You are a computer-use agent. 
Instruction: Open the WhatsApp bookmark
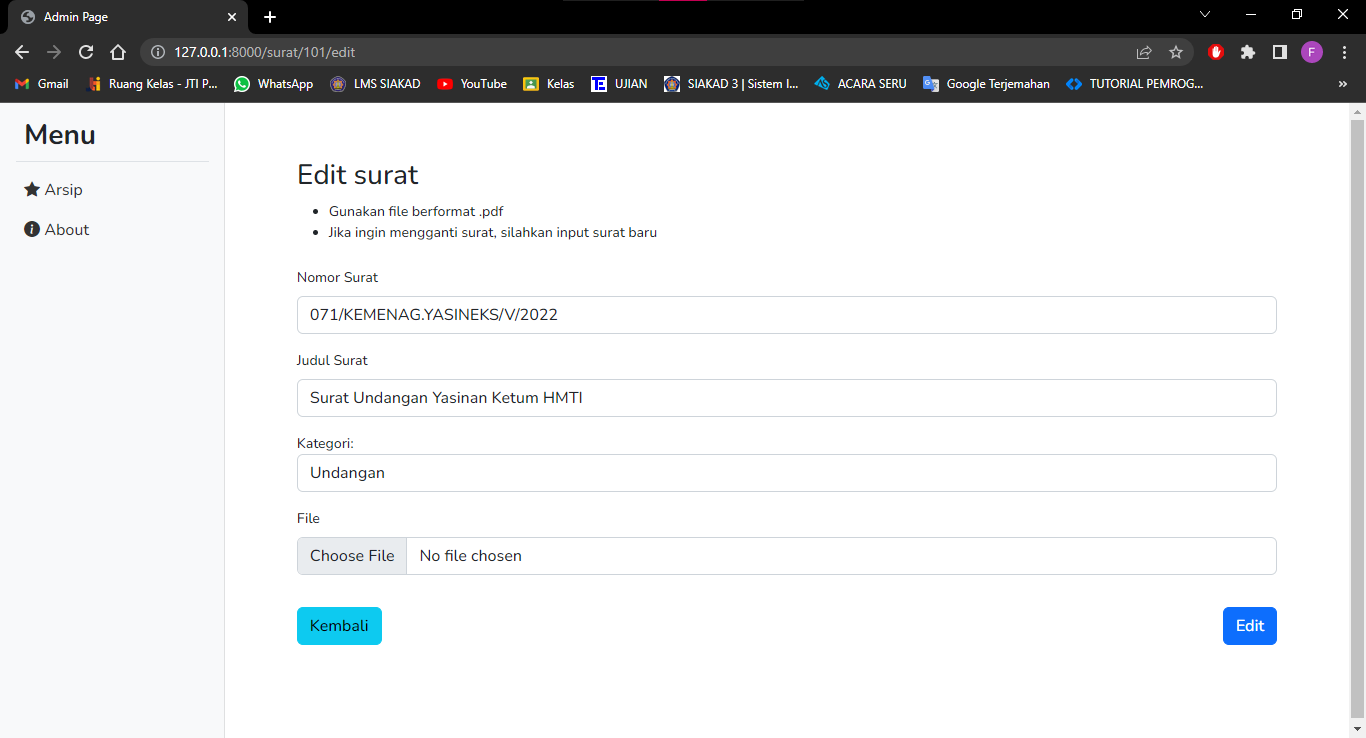point(272,84)
